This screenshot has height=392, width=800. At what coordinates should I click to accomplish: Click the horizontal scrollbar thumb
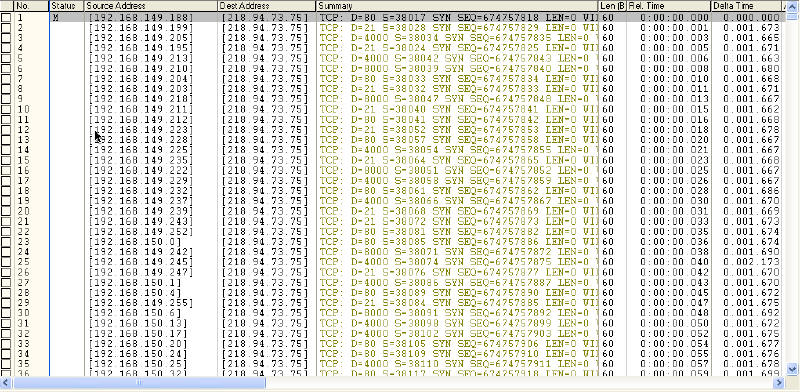[x=139, y=383]
